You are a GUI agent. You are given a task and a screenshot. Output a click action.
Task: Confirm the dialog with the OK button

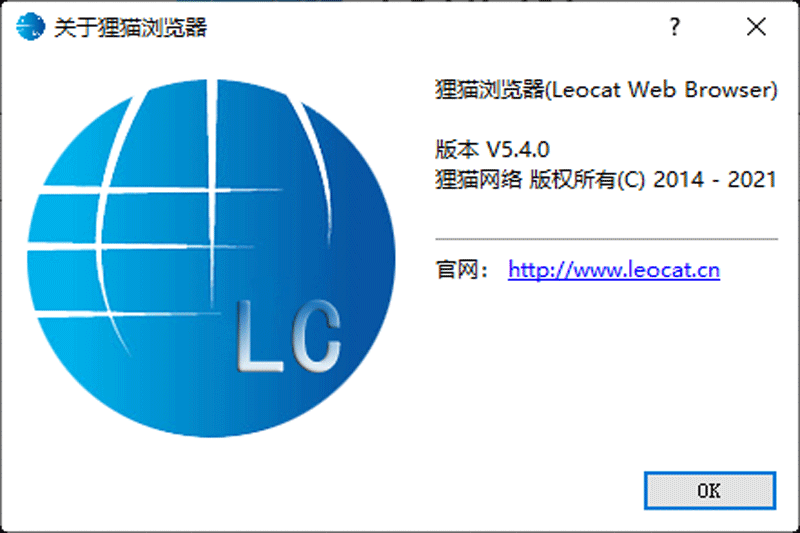click(710, 491)
